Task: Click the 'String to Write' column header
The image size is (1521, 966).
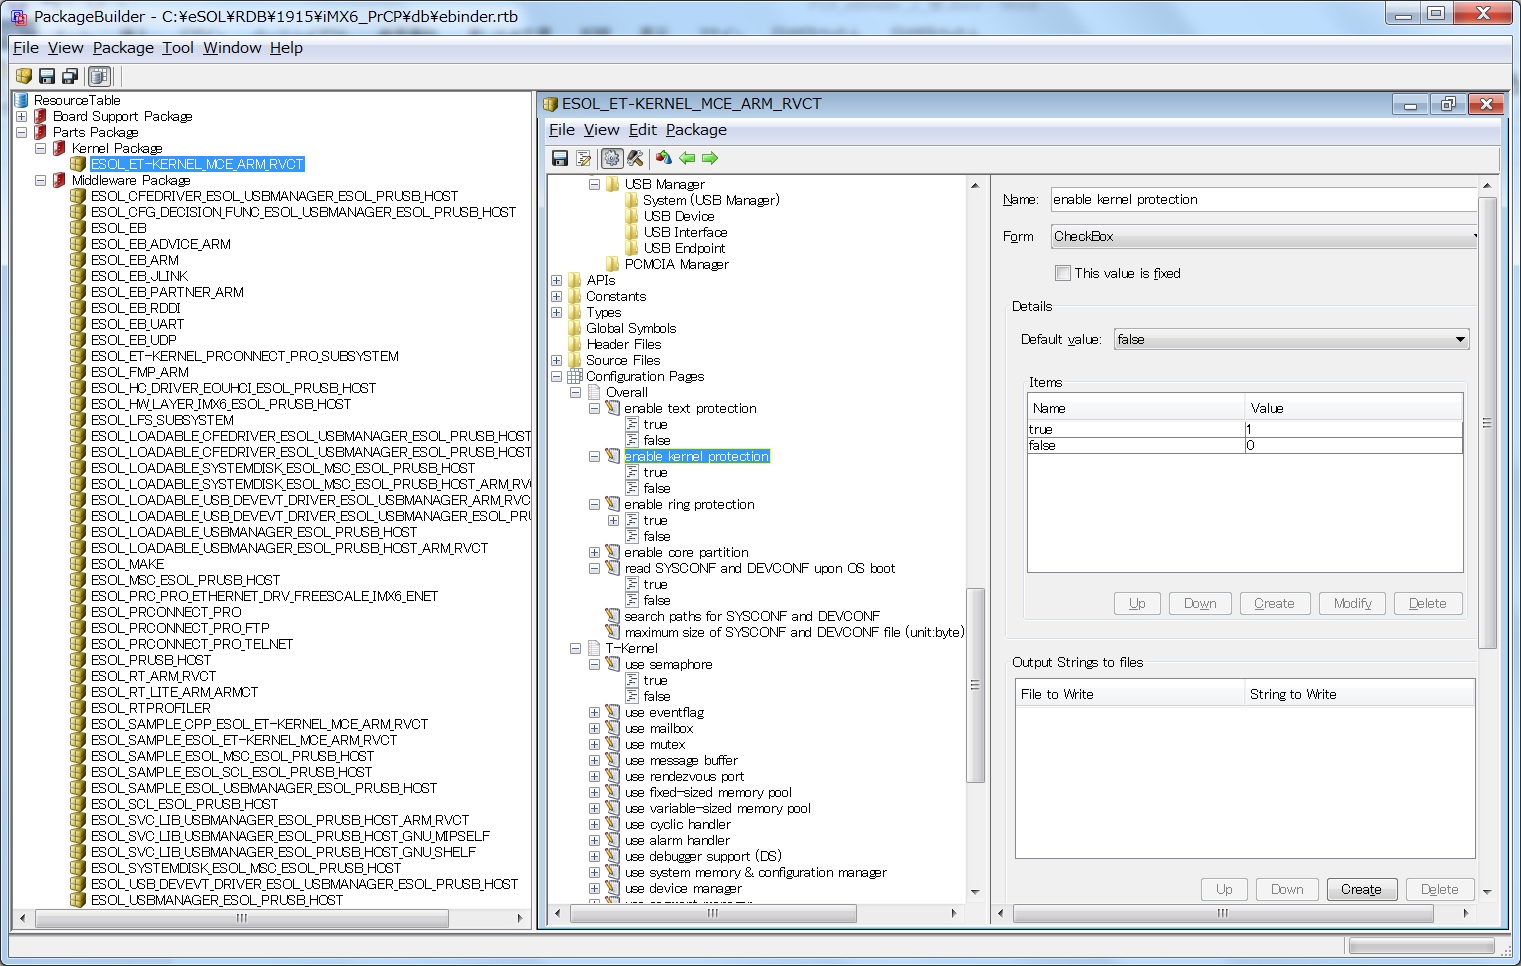Action: [1359, 694]
